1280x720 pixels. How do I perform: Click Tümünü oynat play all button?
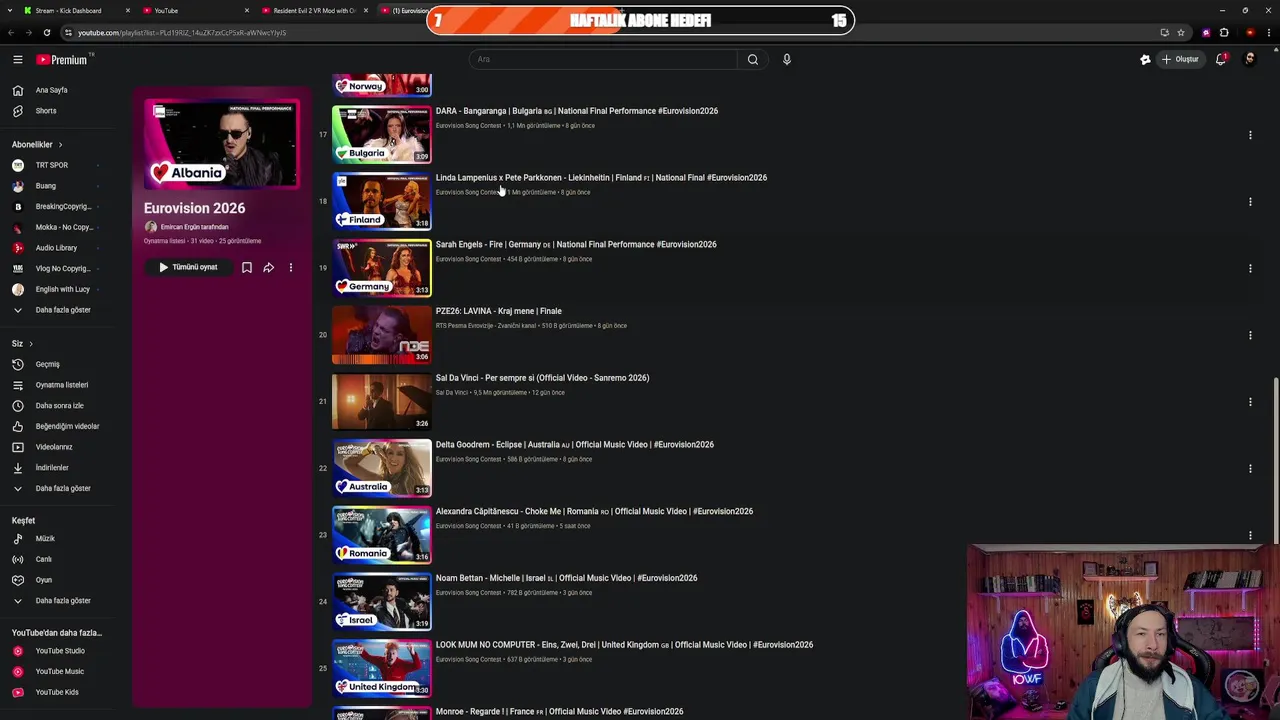click(x=188, y=267)
